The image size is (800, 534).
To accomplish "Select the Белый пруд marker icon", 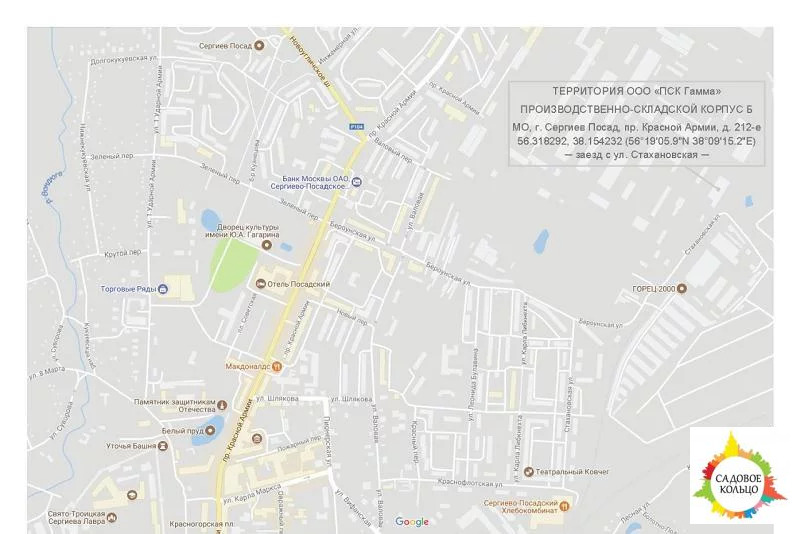I will [x=210, y=430].
